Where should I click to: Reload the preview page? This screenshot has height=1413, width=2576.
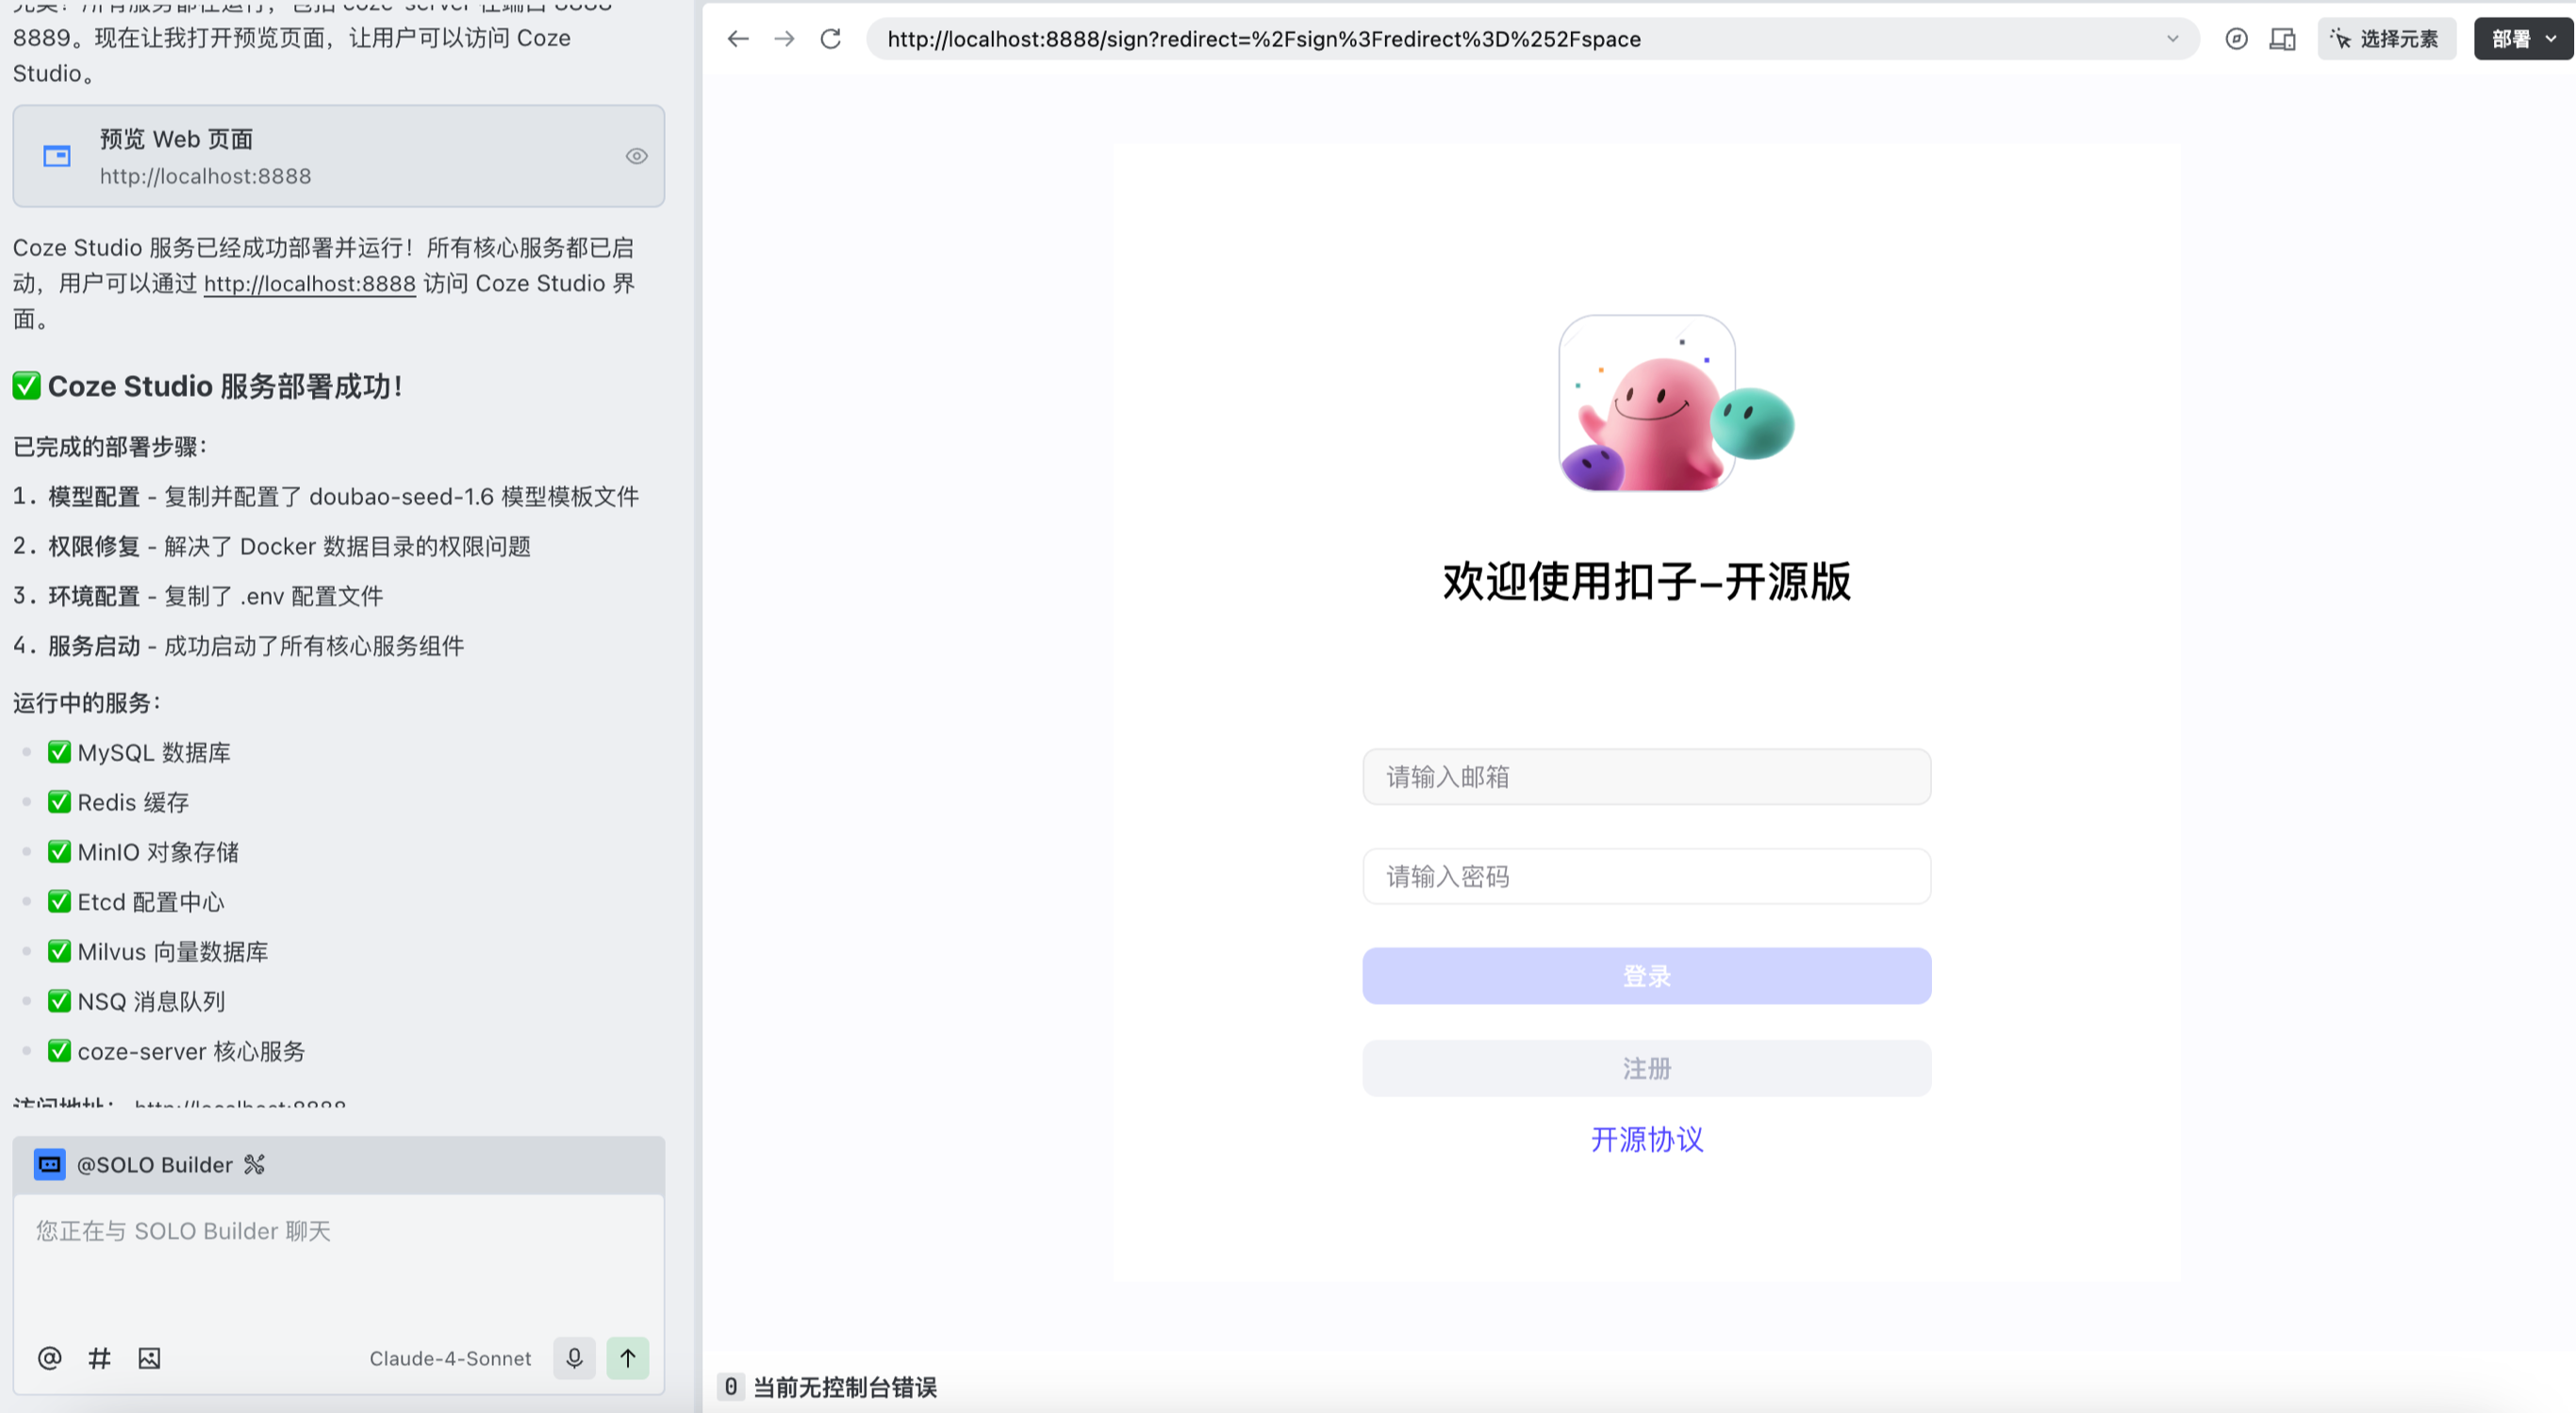[831, 39]
